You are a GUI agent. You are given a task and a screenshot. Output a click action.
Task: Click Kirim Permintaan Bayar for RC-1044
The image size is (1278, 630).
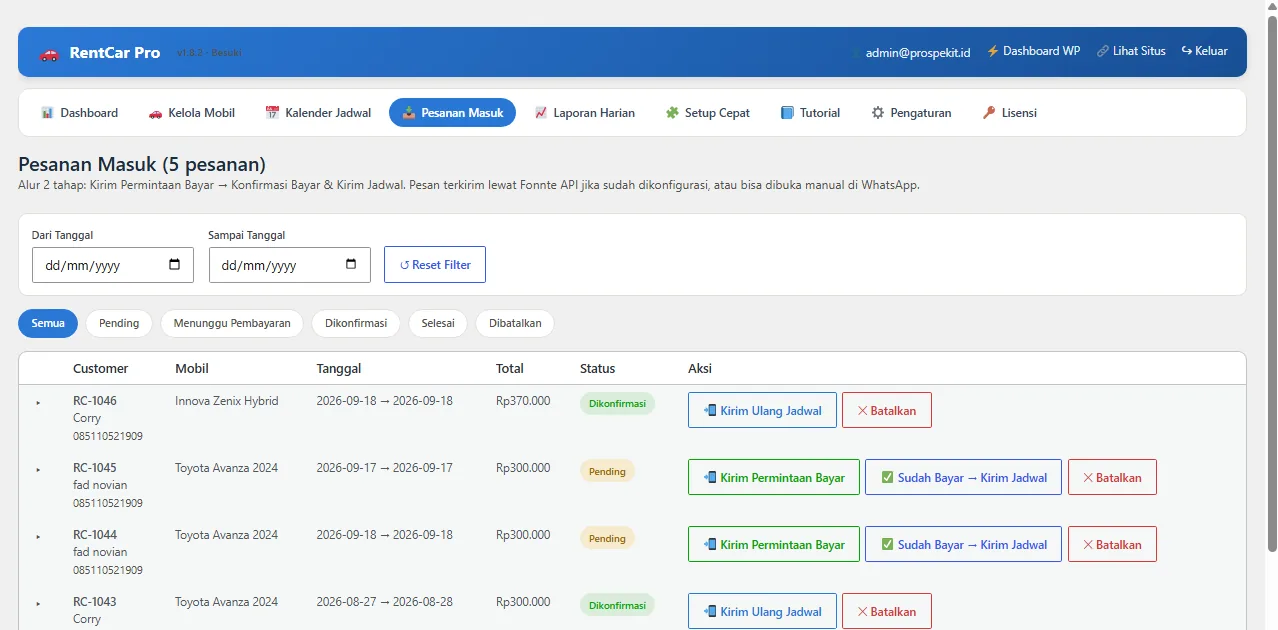pyautogui.click(x=774, y=544)
